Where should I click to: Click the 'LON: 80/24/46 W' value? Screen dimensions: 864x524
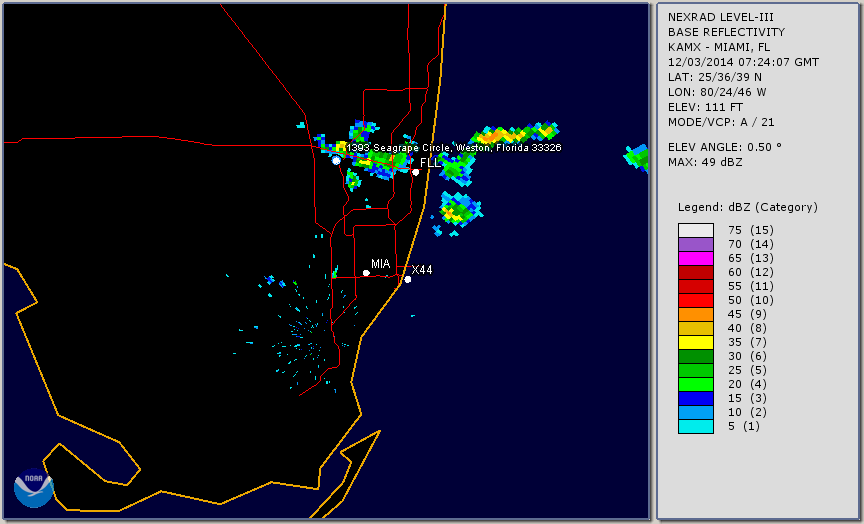click(x=717, y=92)
